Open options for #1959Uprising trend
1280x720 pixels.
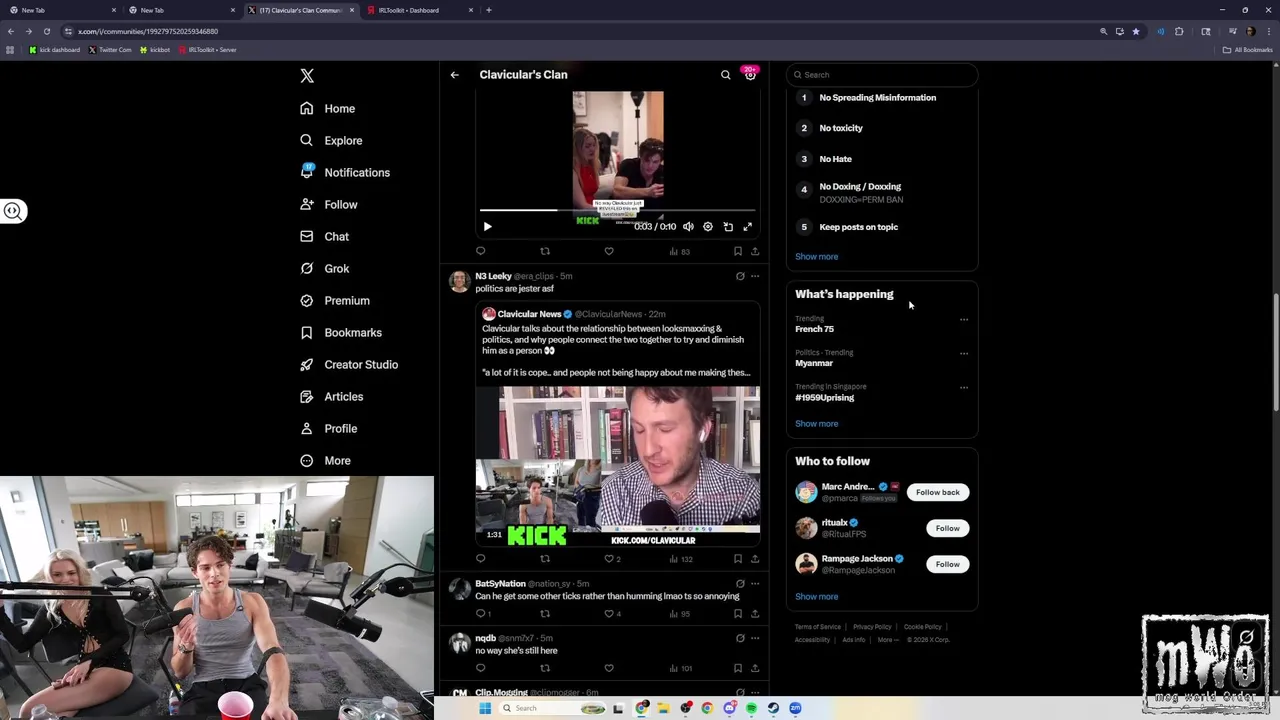tap(964, 387)
